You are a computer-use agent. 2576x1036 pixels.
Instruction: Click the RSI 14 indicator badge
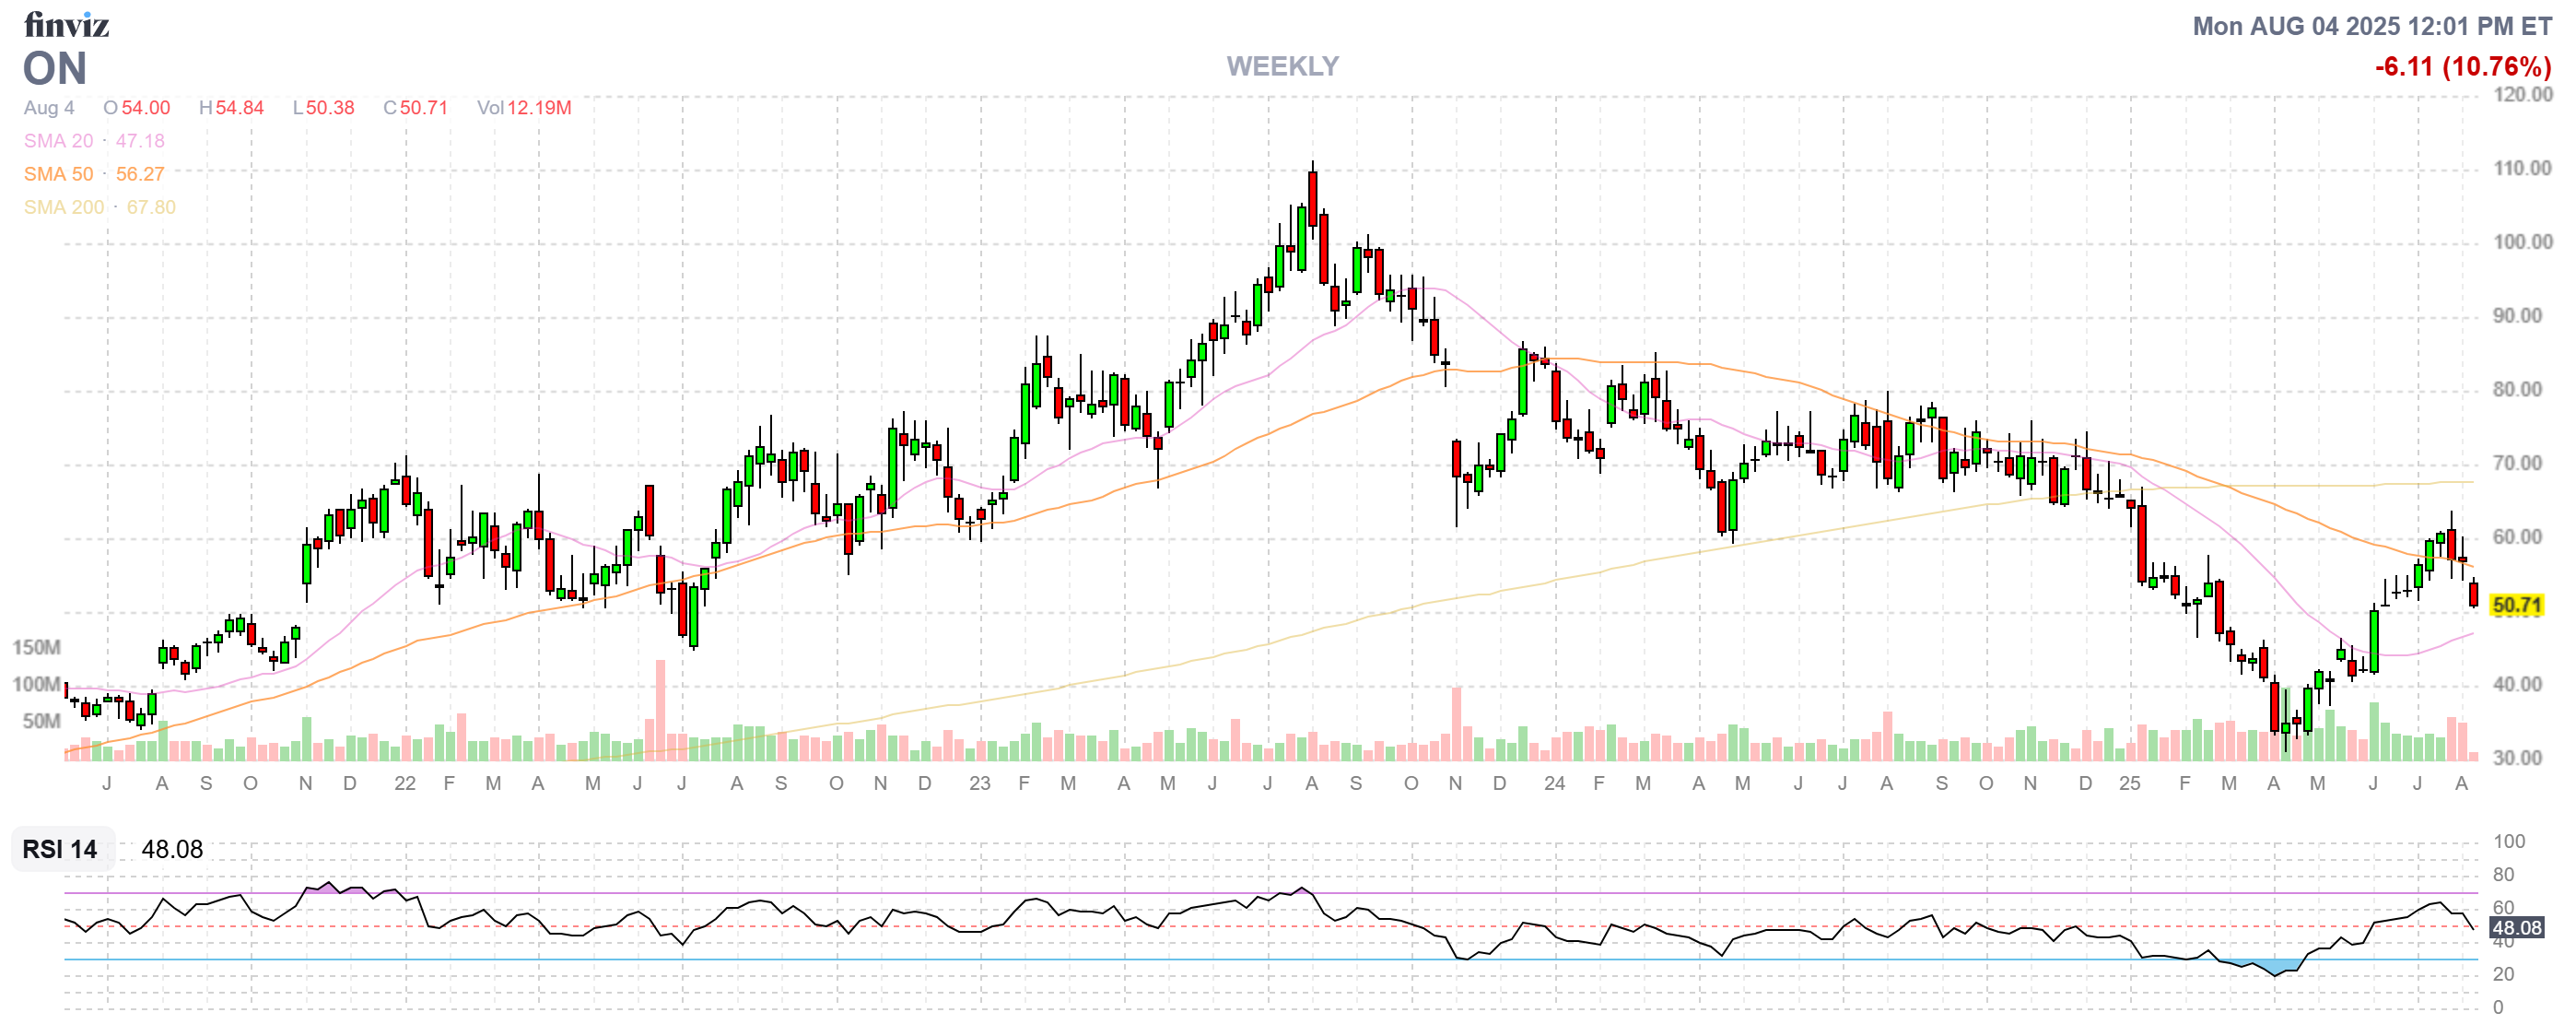click(60, 849)
